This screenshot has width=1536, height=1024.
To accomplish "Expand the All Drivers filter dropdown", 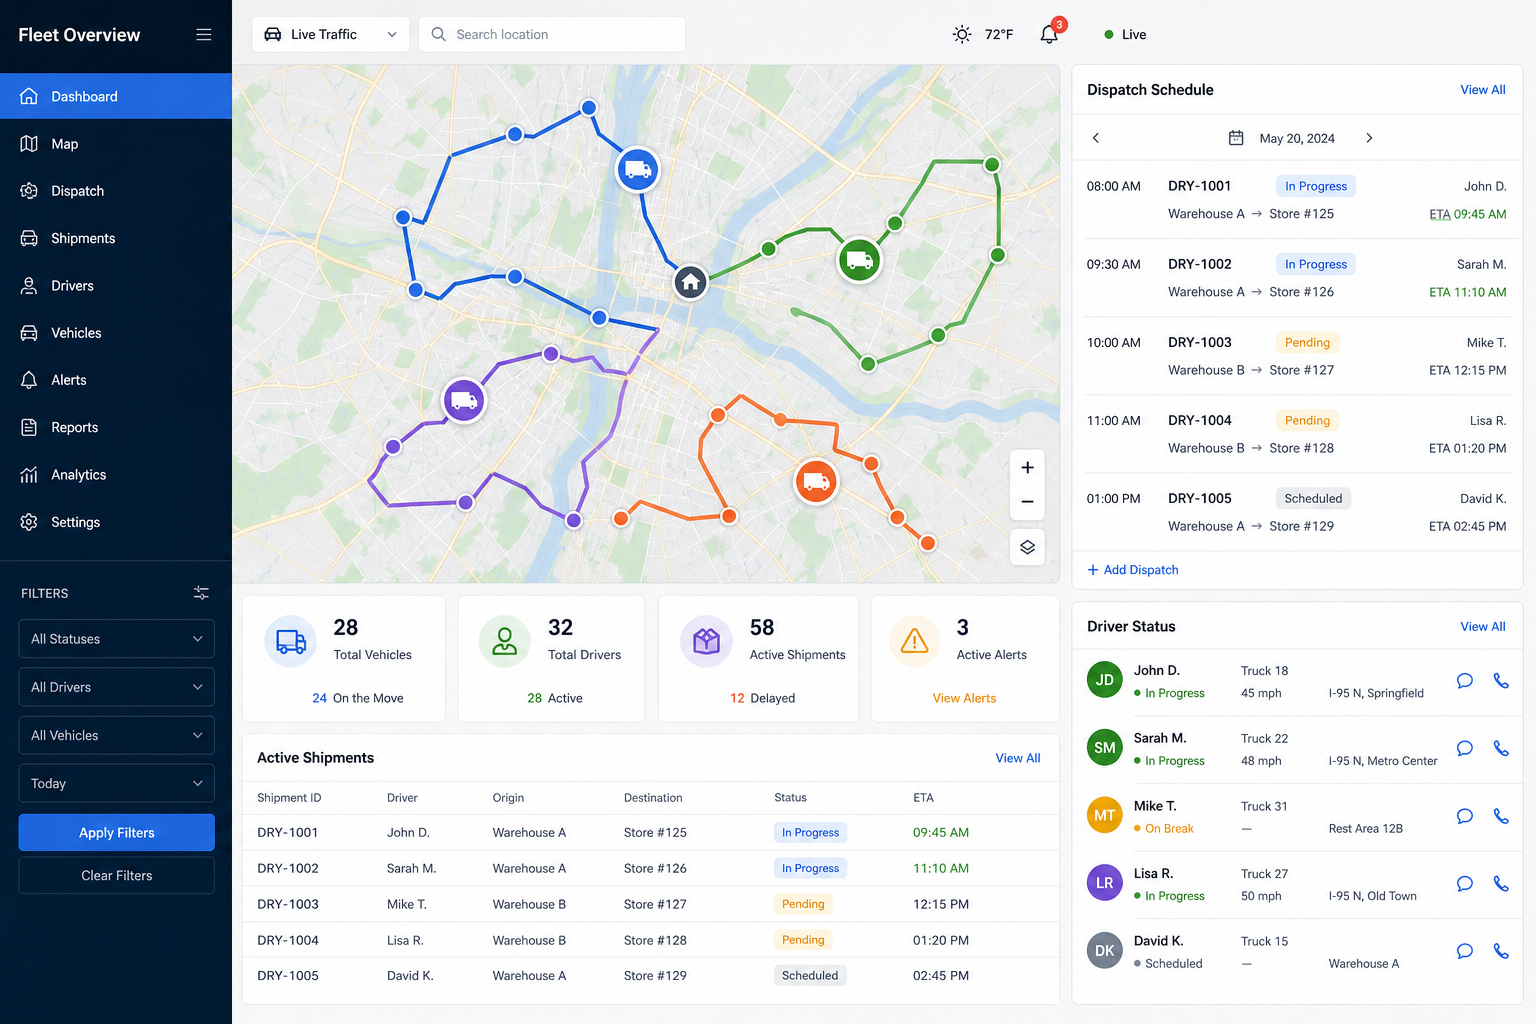I will (x=116, y=687).
